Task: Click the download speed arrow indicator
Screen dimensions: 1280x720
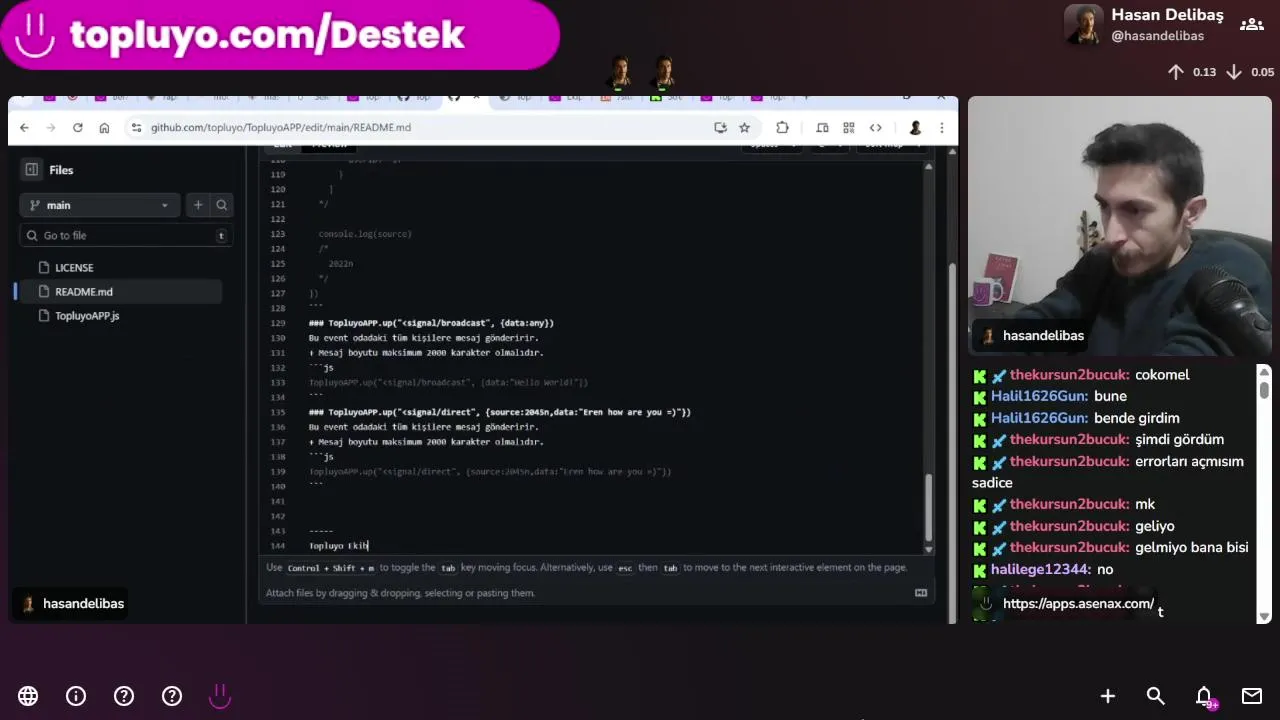Action: [x=1234, y=72]
